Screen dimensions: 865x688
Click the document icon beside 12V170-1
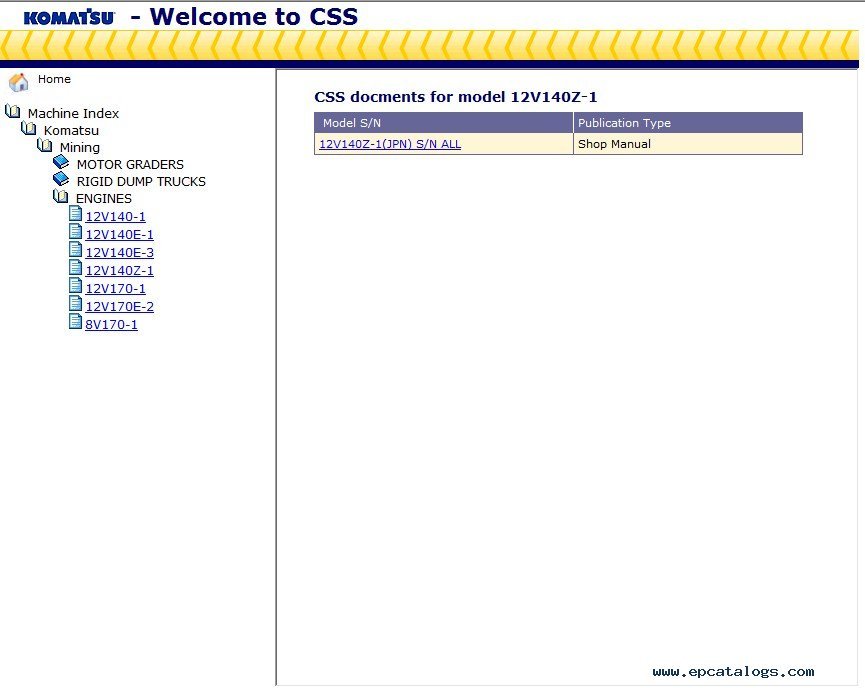tap(76, 286)
